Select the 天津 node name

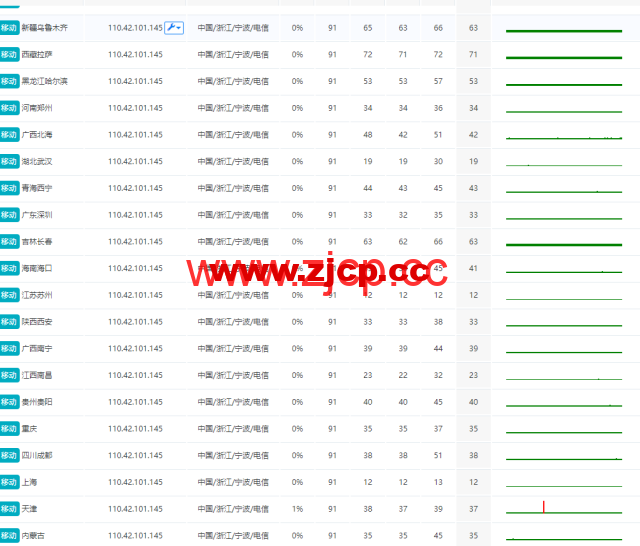tap(29, 509)
